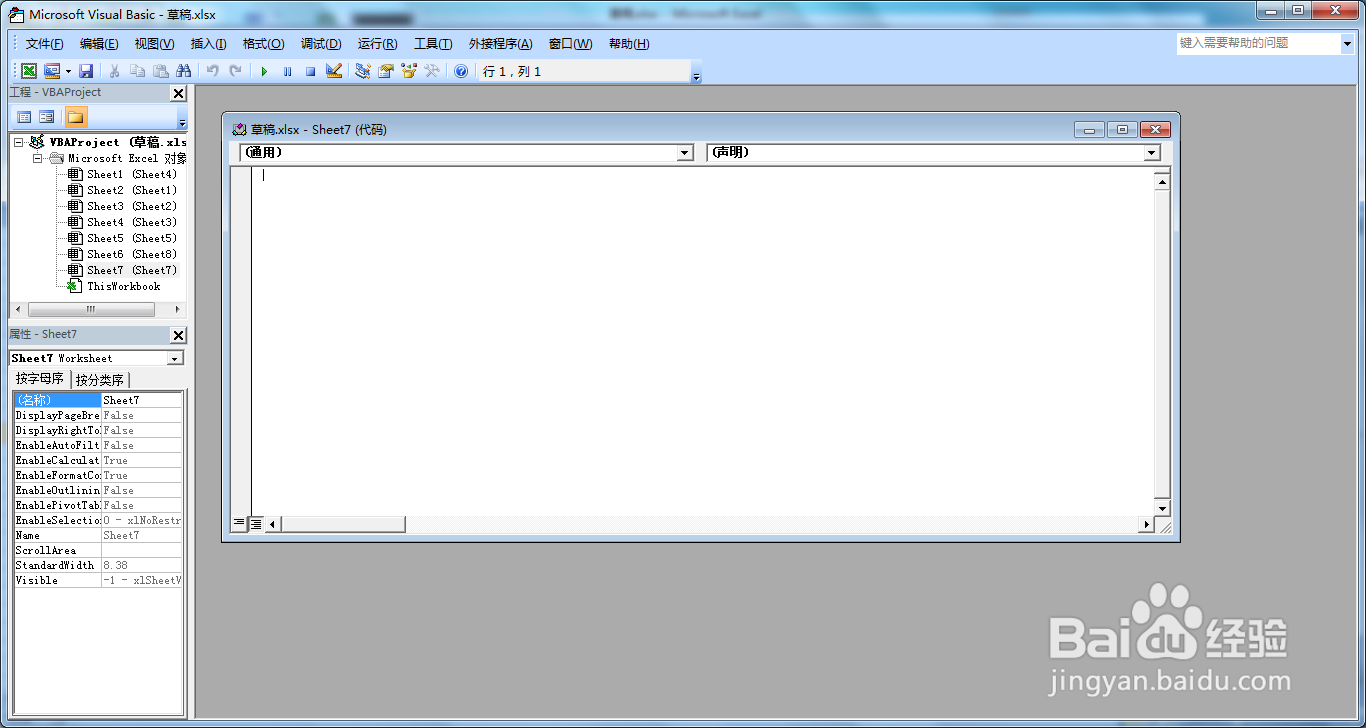
Task: Open the help question box dropdown arrow
Action: 1346,43
